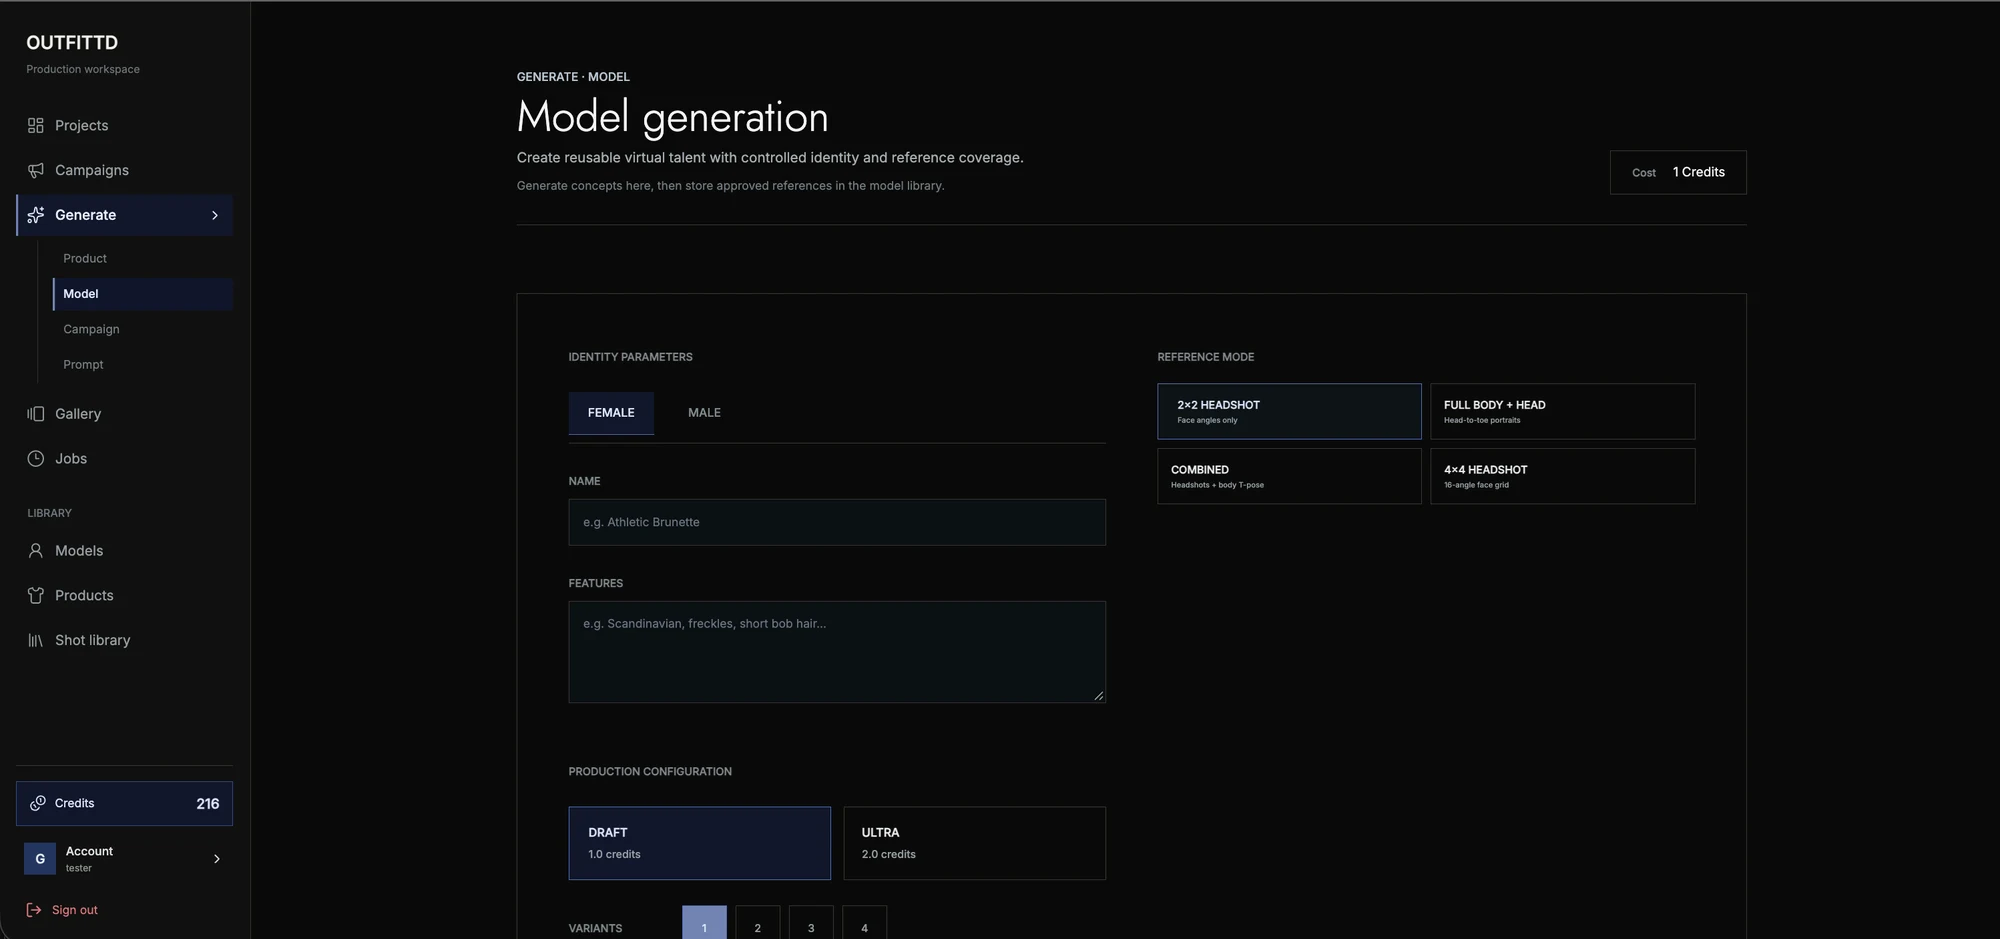
Task: Open the Jobs page
Action: click(x=125, y=459)
